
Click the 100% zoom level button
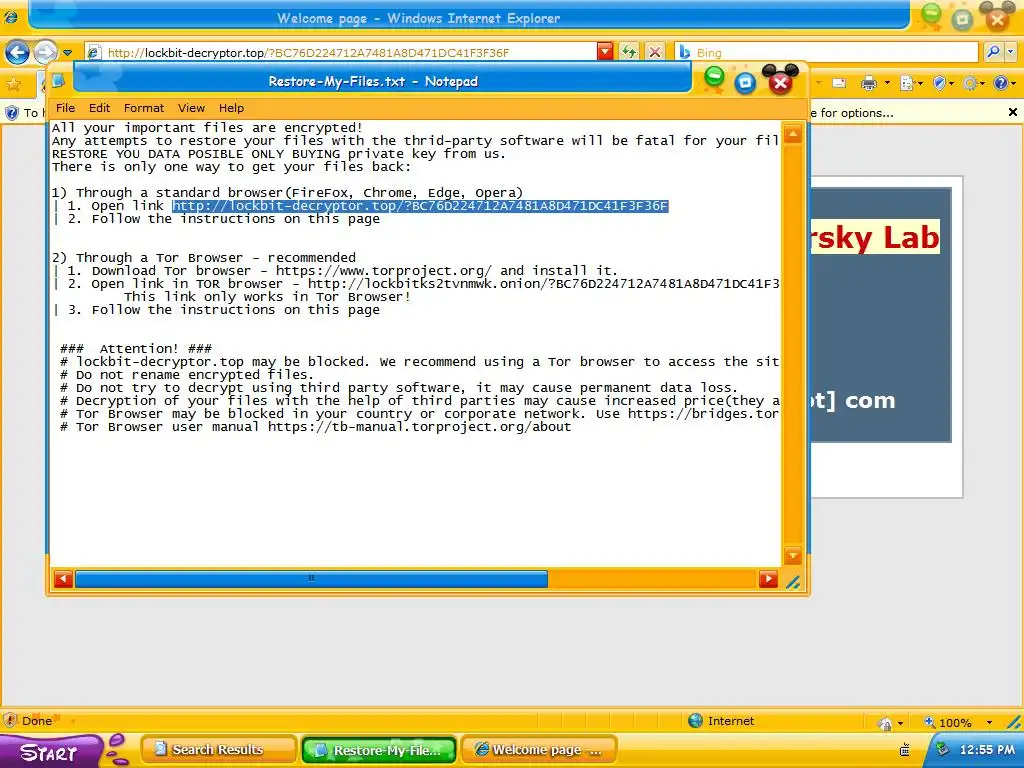click(948, 722)
